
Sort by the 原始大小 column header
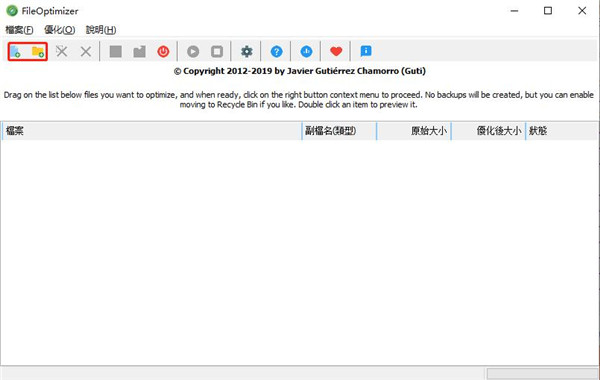(x=414, y=131)
